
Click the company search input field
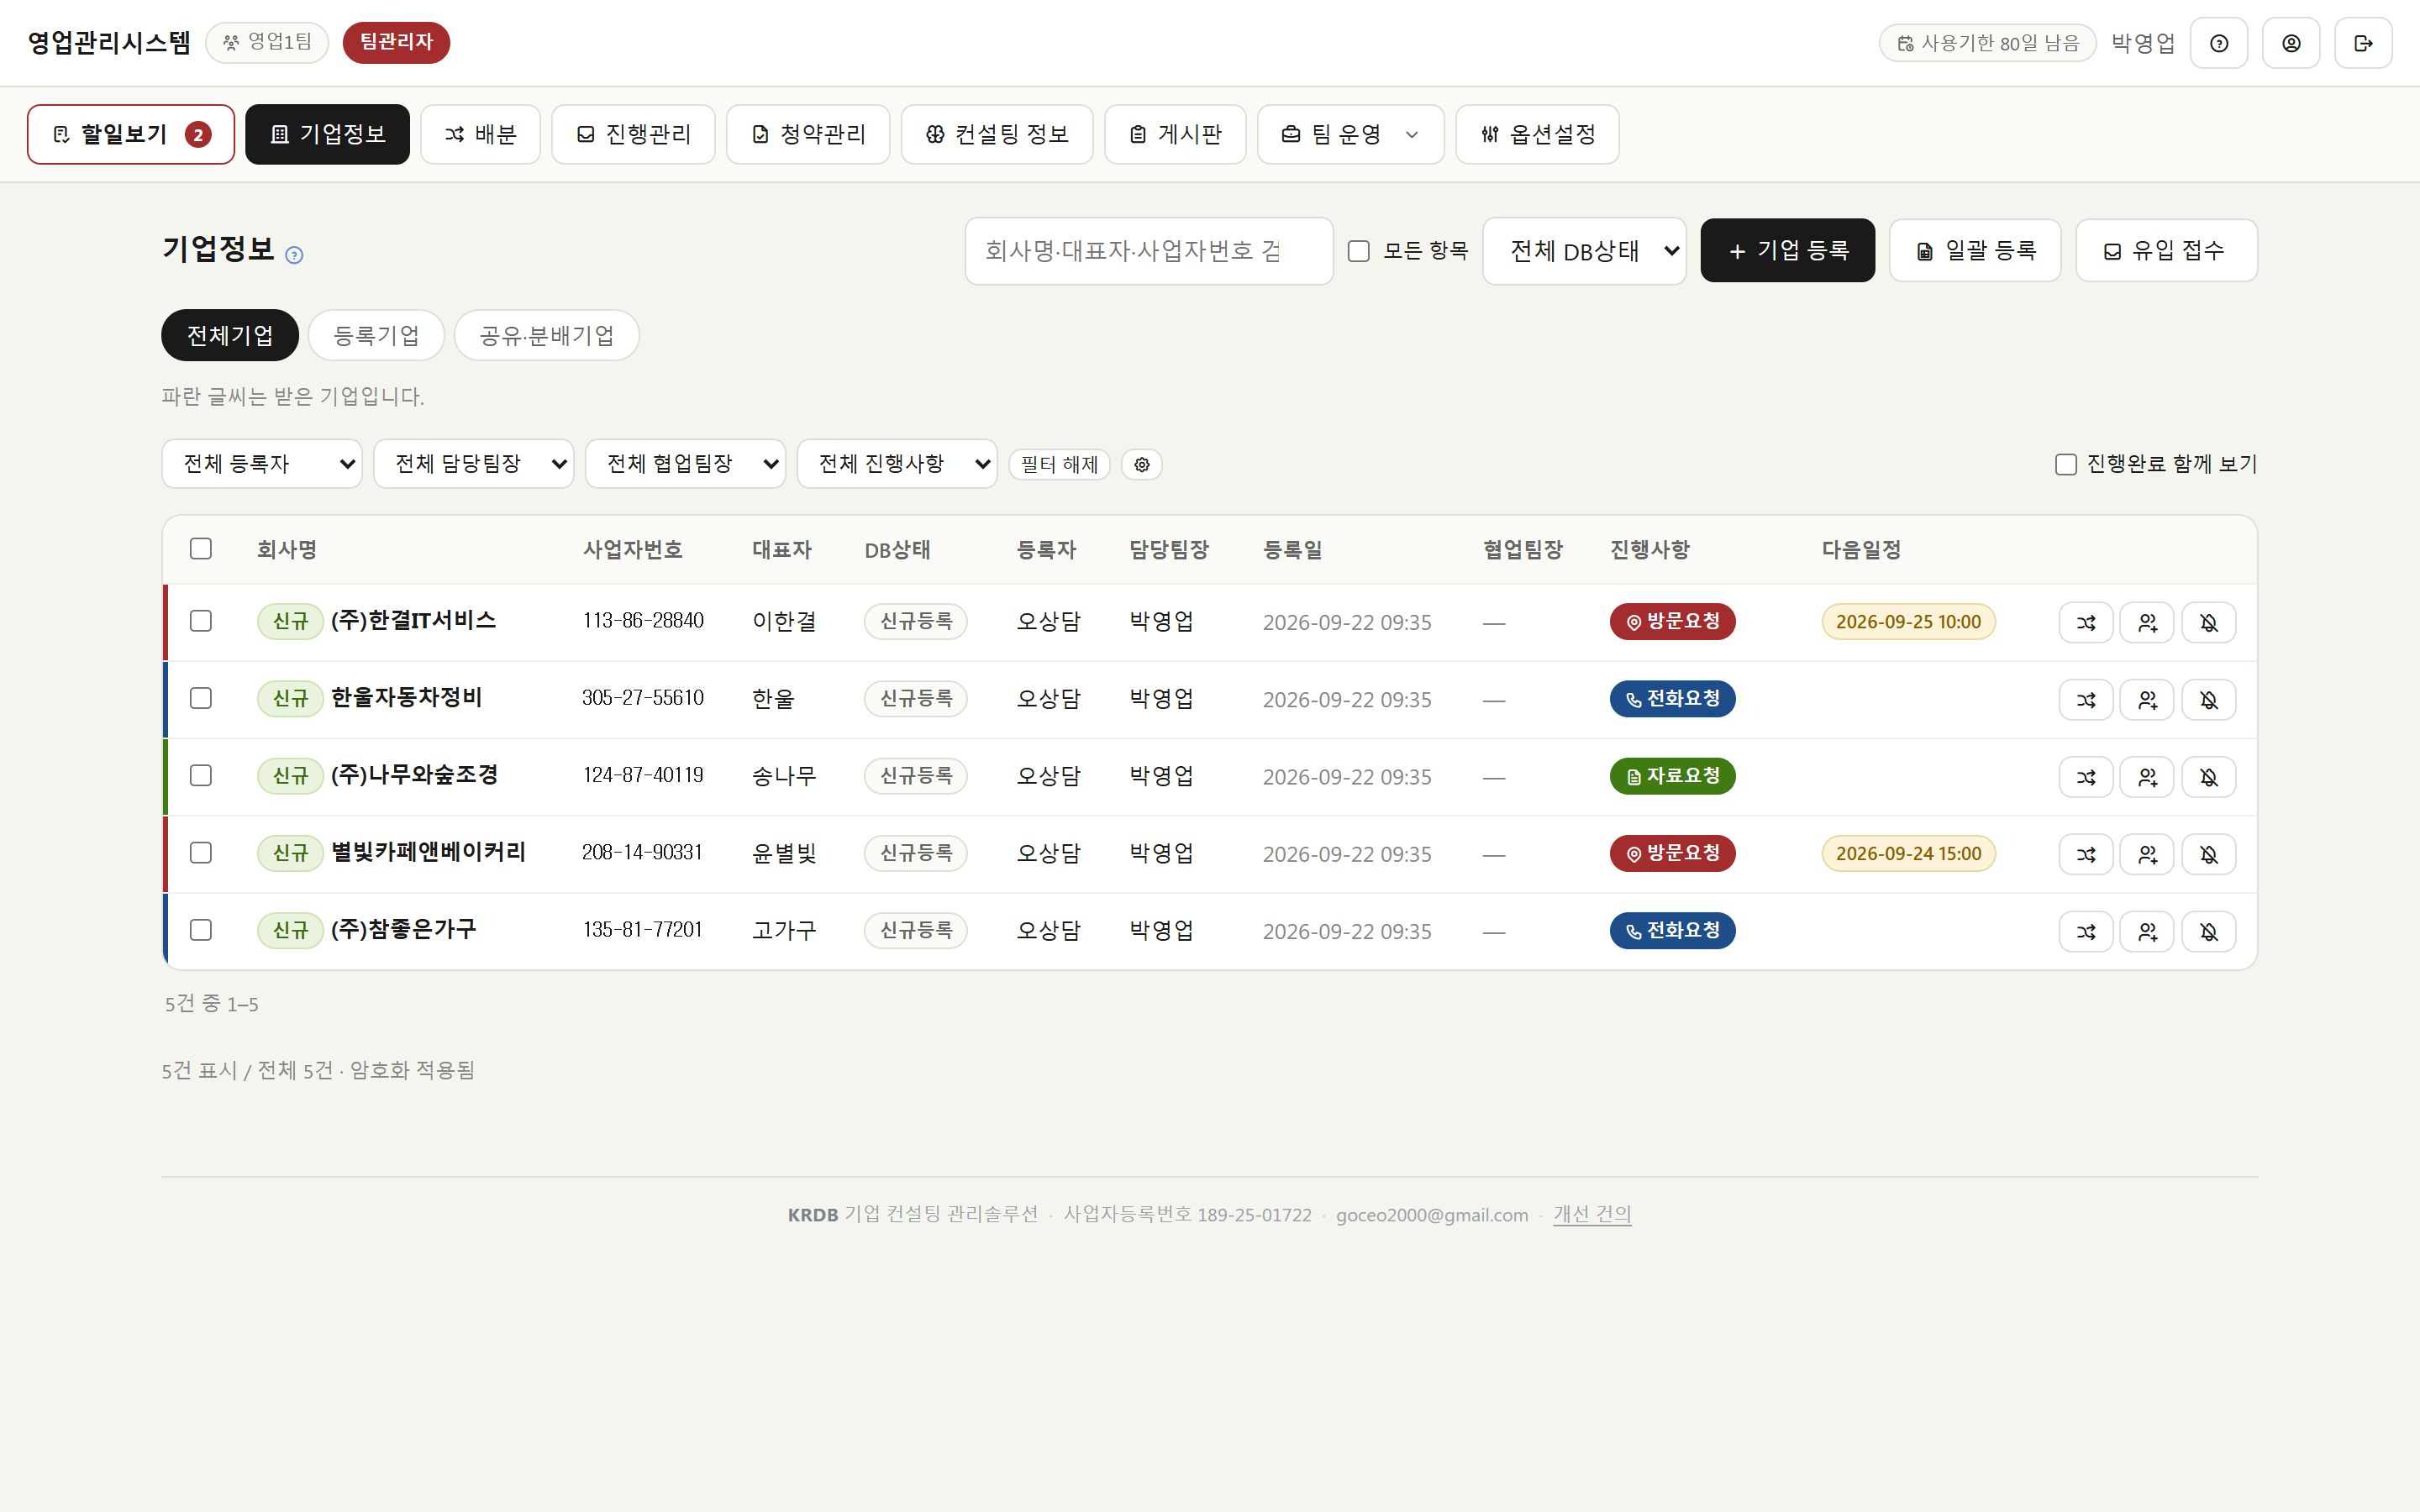pos(1149,251)
